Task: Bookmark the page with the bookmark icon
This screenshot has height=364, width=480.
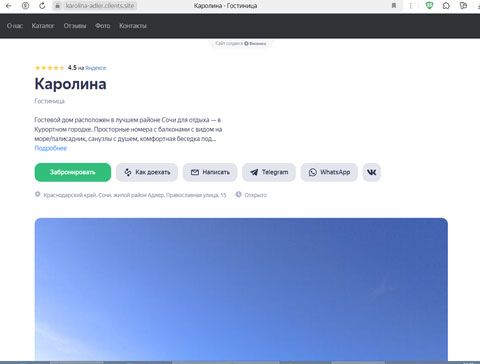Action: point(394,6)
